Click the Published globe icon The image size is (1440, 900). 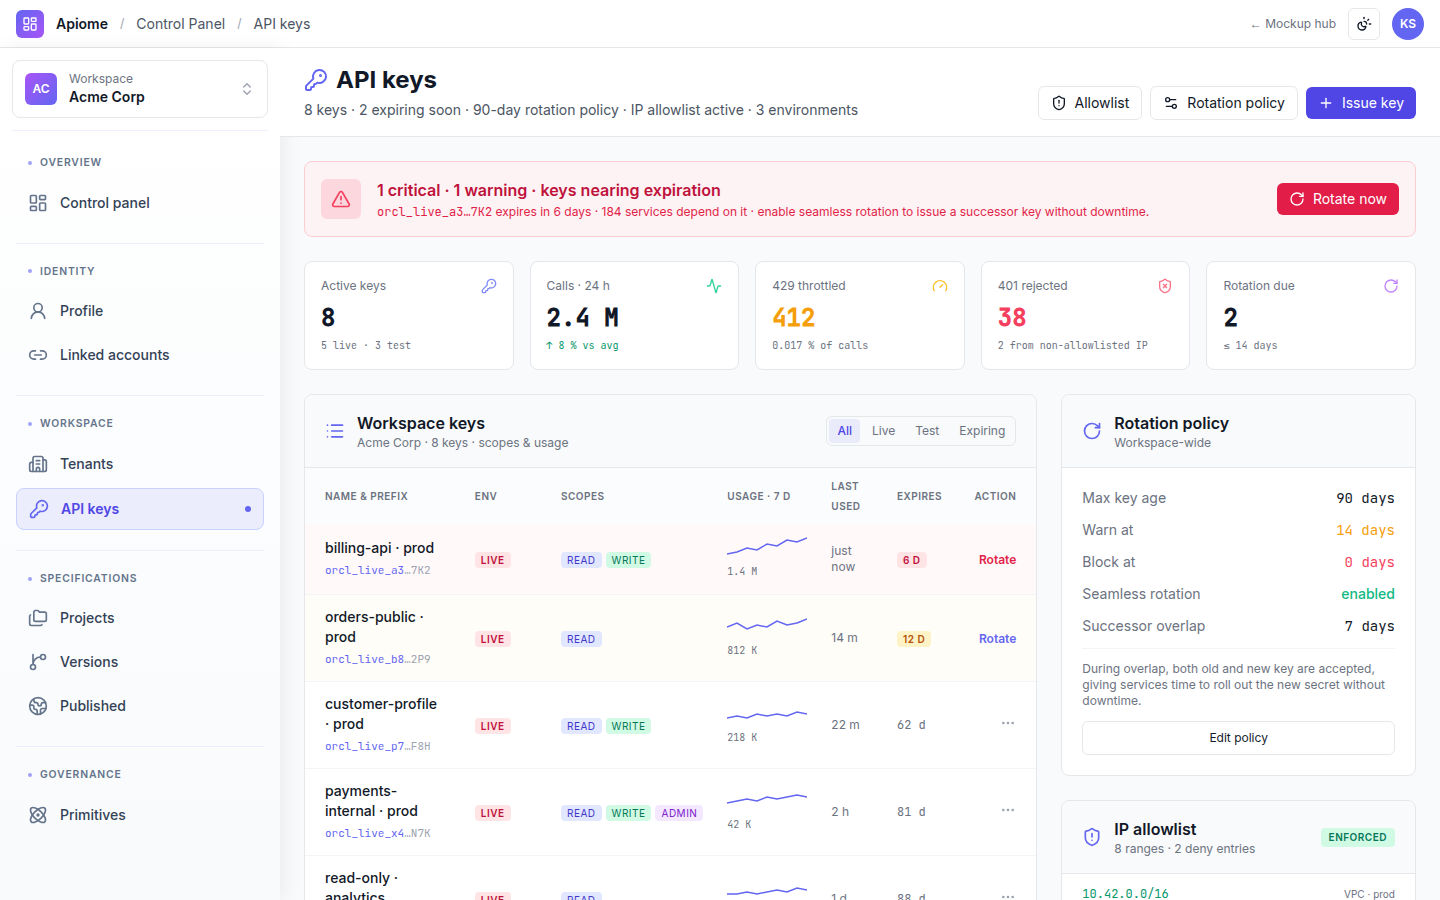click(38, 706)
